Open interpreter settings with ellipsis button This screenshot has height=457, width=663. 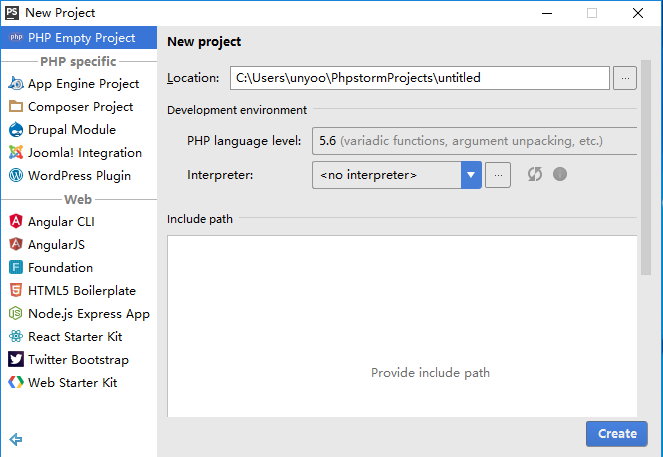[498, 175]
